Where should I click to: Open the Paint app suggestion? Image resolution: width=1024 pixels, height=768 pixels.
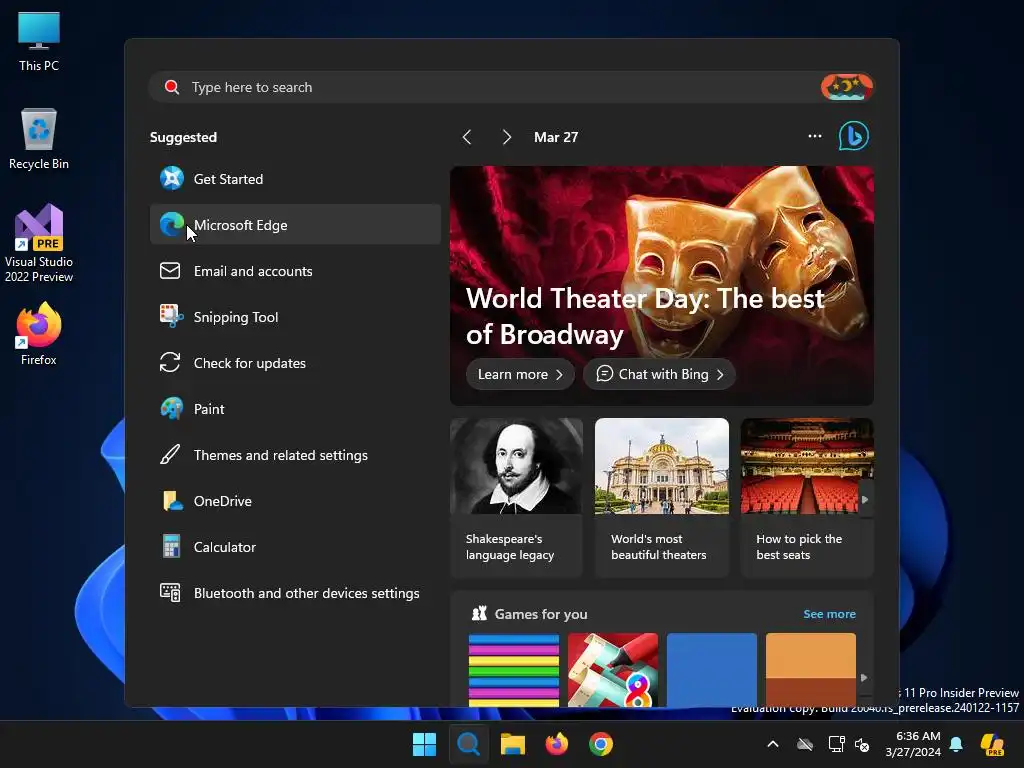pos(295,409)
